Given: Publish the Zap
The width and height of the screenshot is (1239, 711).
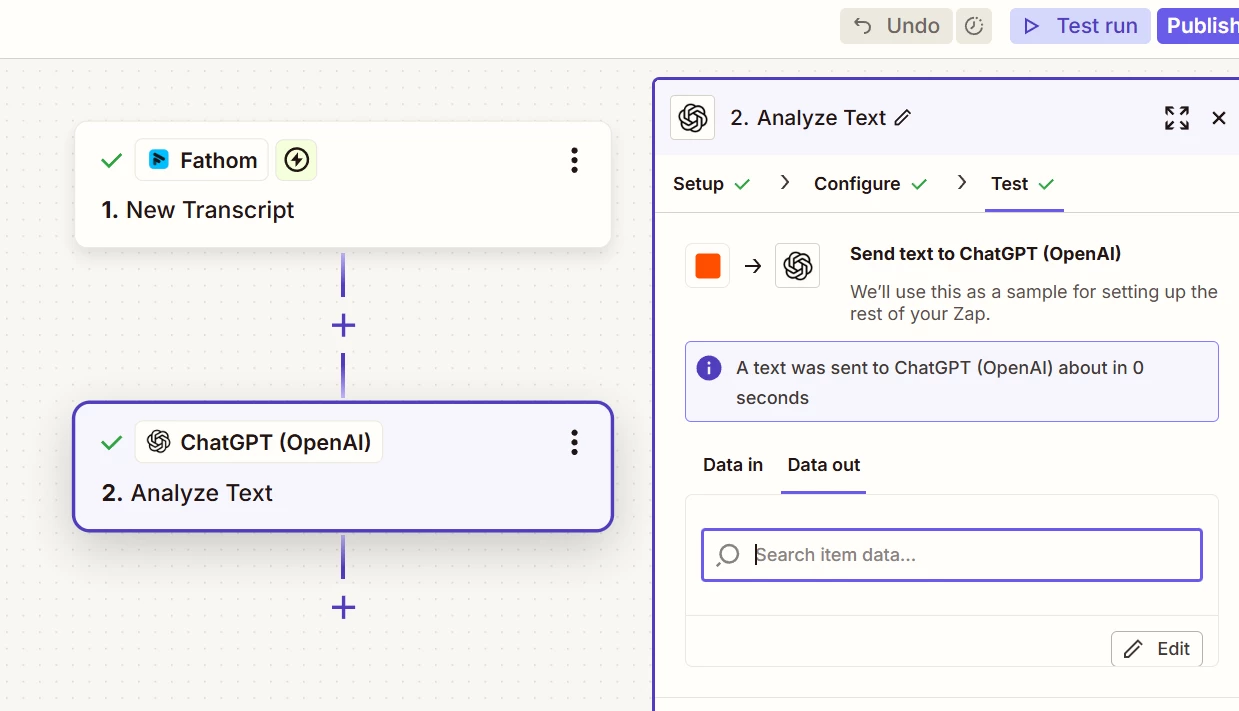Looking at the screenshot, I should 1198,26.
